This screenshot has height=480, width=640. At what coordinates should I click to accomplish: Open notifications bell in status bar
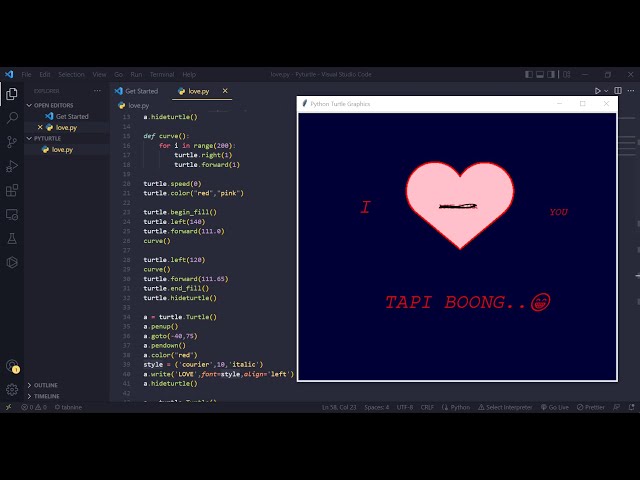coord(631,407)
